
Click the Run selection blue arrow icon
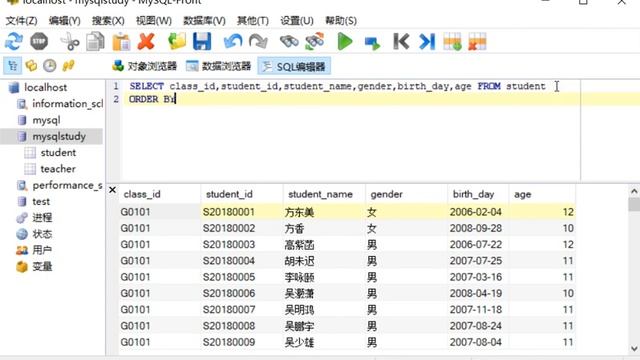[x=372, y=42]
